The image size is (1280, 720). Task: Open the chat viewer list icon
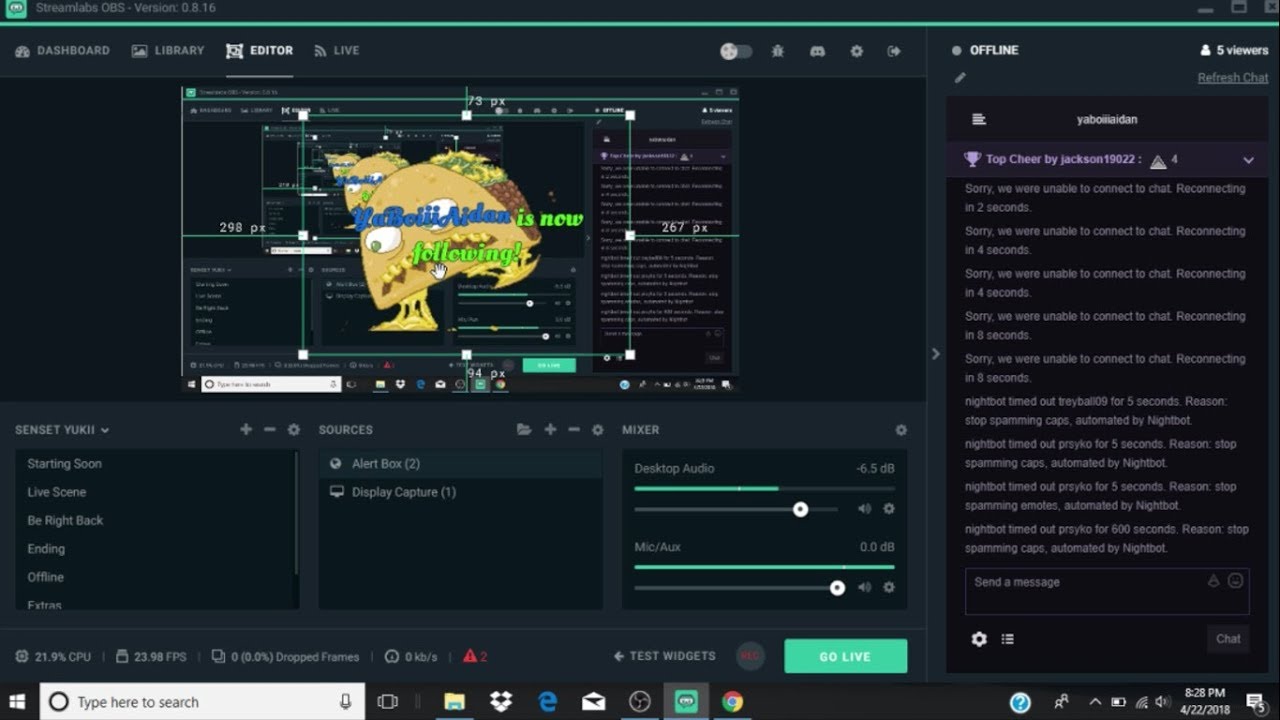[x=1007, y=639]
